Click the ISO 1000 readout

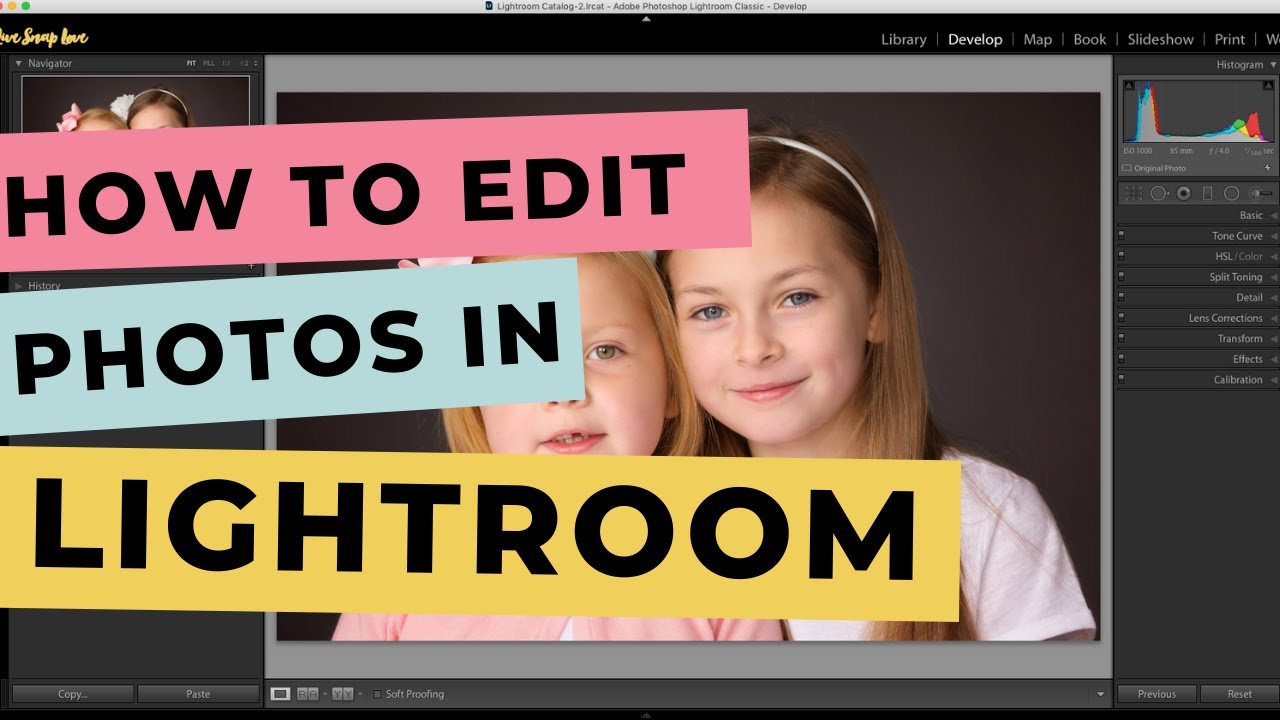pyautogui.click(x=1138, y=151)
